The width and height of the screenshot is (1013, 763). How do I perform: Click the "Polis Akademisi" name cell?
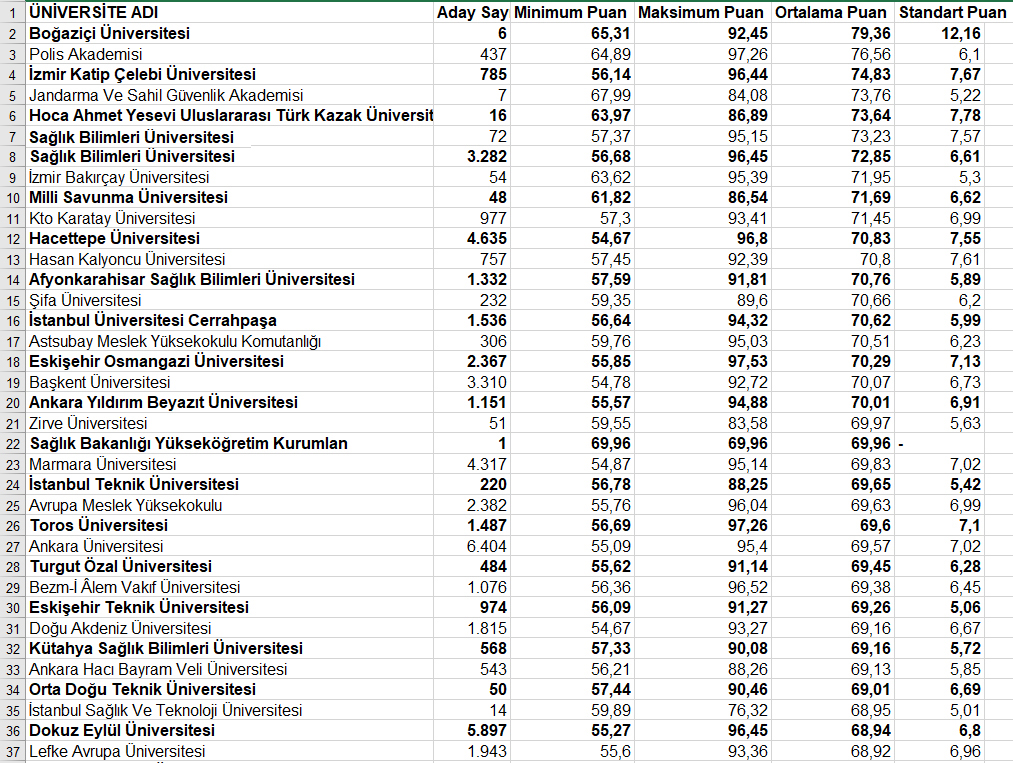230,54
